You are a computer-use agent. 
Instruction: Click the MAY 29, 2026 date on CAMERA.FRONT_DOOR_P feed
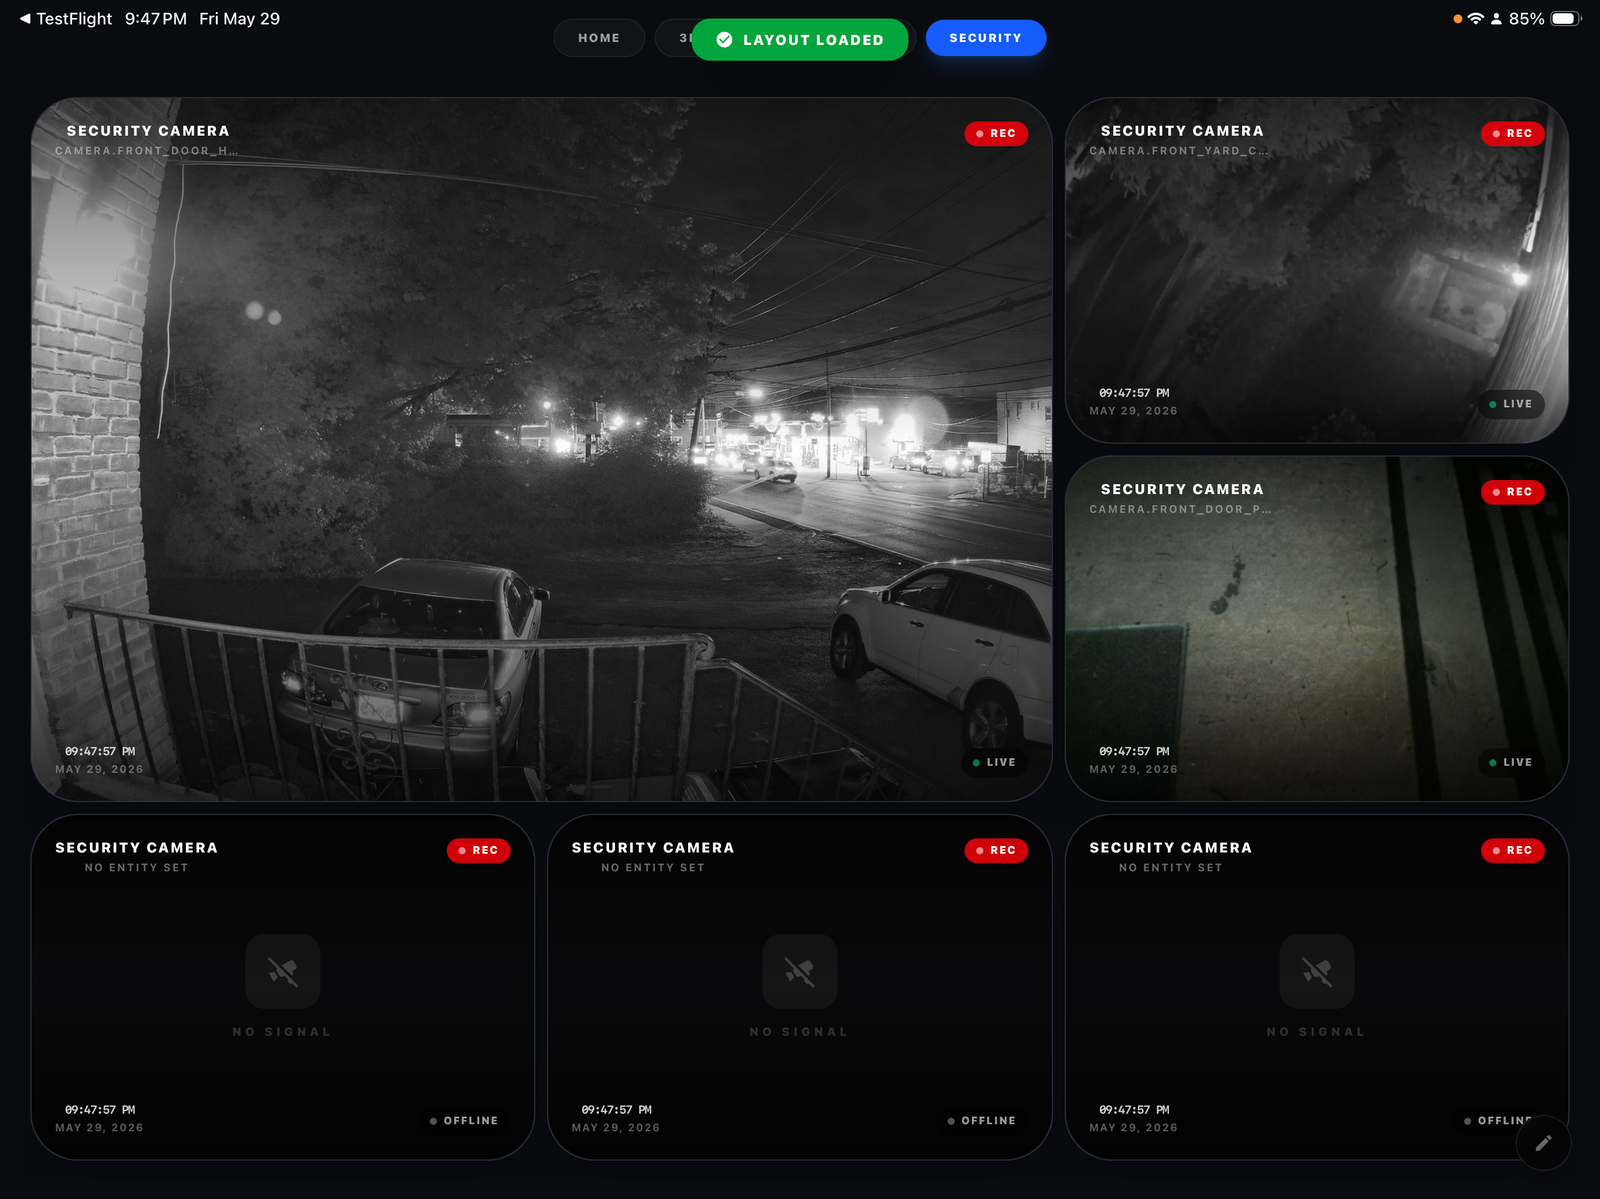click(1133, 769)
